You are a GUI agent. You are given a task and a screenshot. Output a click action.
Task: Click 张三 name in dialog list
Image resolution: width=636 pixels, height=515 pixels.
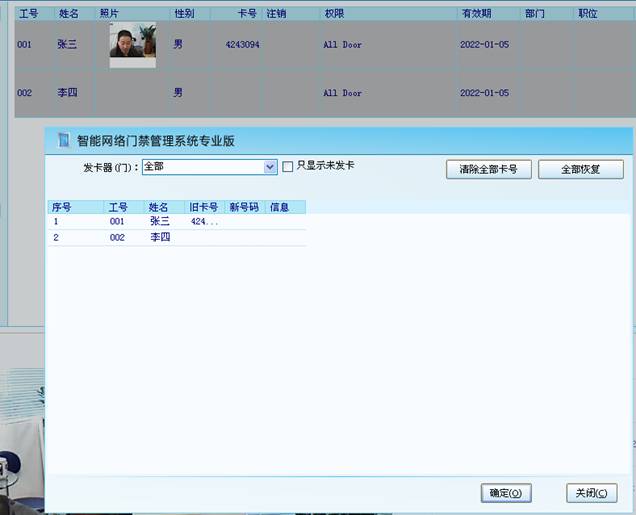point(160,221)
